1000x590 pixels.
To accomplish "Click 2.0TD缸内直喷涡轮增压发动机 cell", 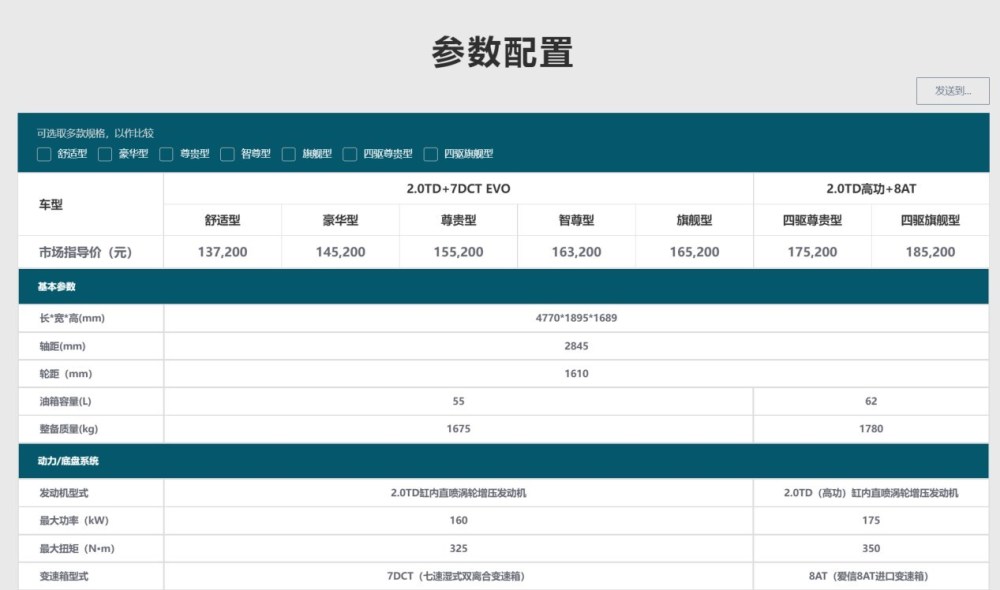I will pyautogui.click(x=459, y=493).
